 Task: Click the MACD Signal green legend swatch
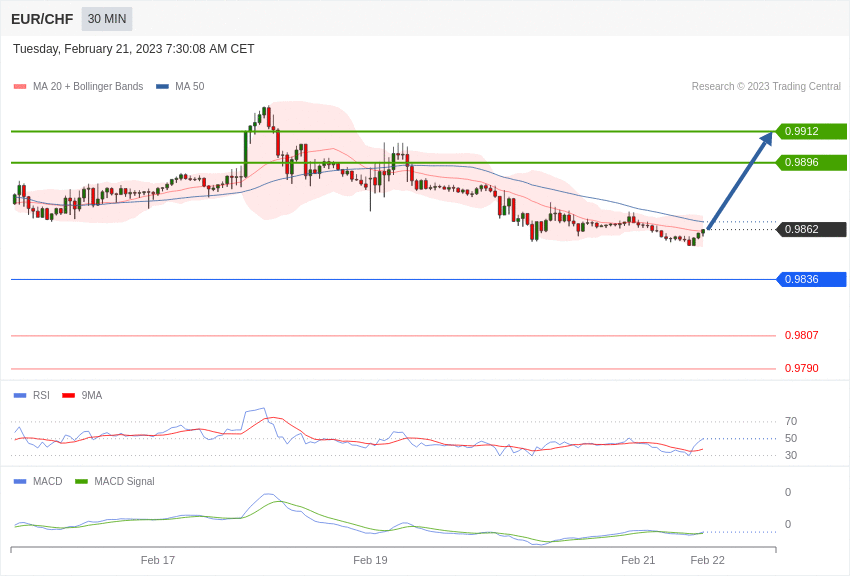click(81, 482)
